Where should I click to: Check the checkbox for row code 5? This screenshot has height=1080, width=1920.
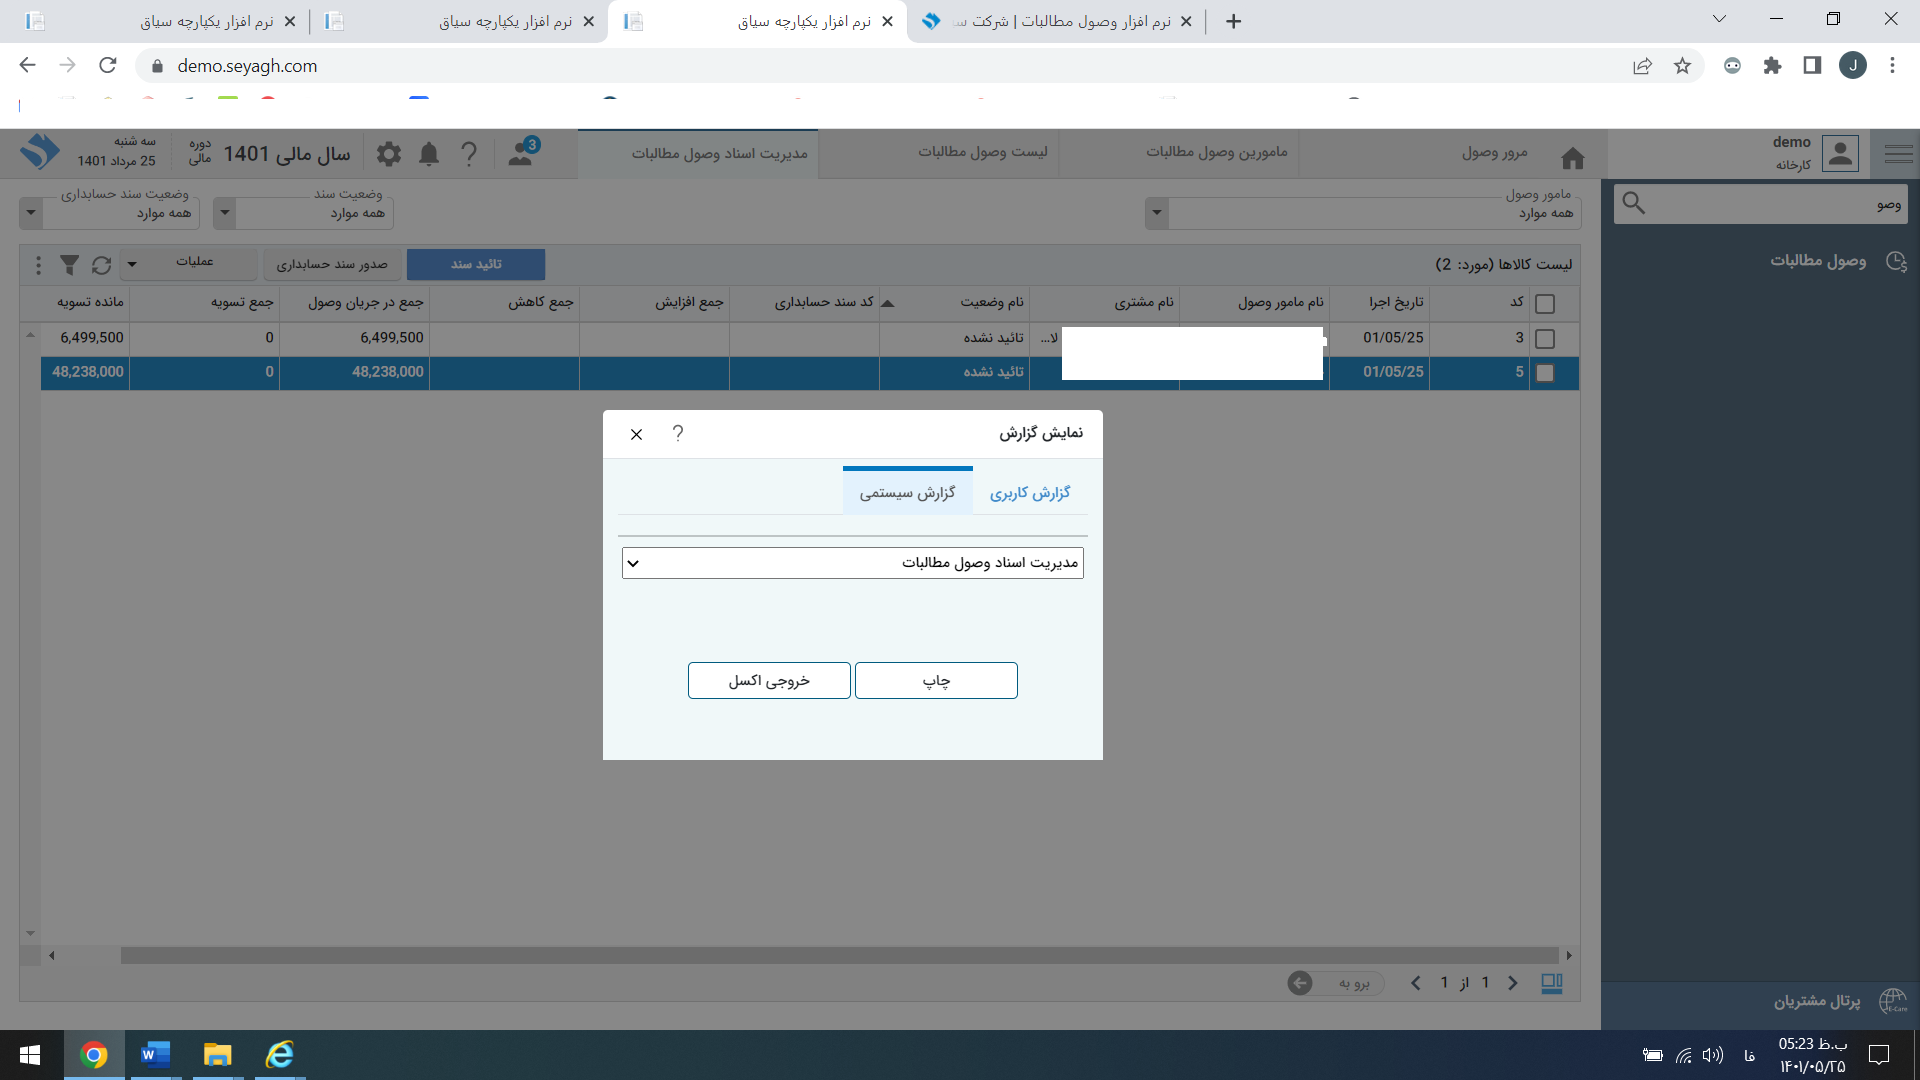tap(1545, 372)
